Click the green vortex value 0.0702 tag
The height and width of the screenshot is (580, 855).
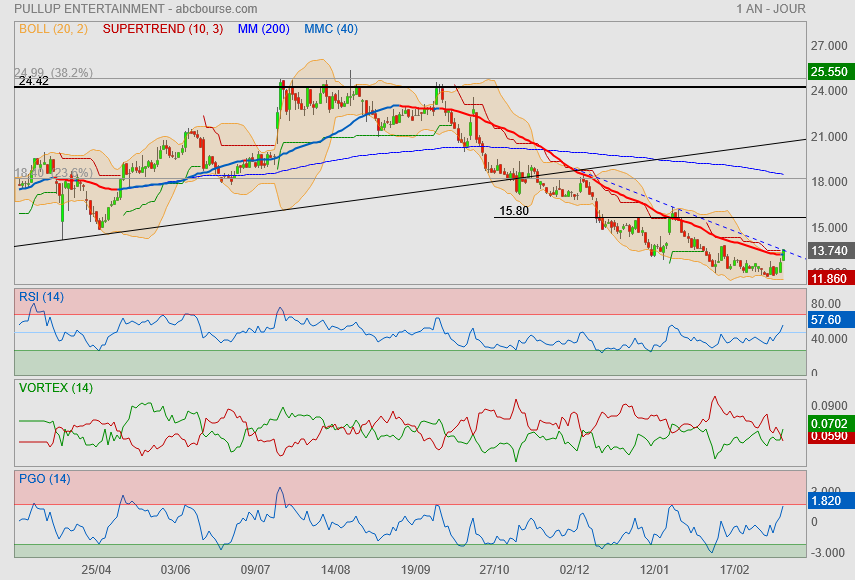pyautogui.click(x=829, y=424)
